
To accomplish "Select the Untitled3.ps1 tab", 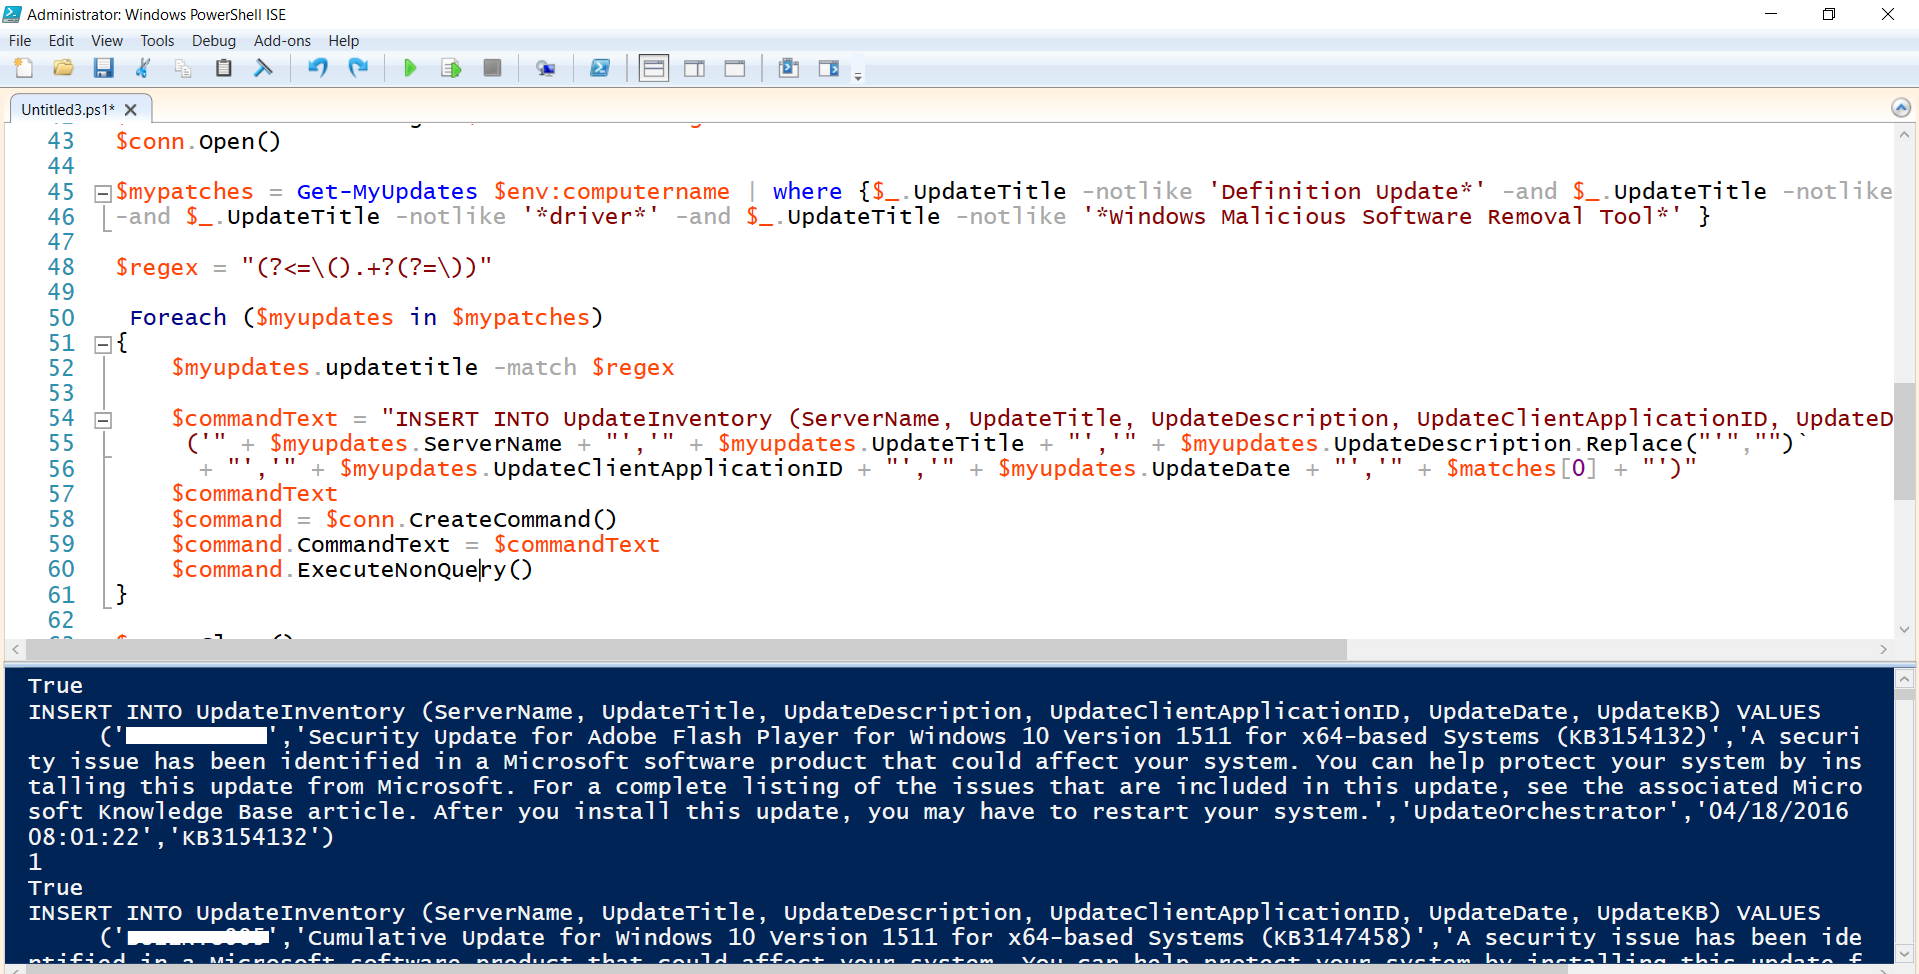I will point(68,109).
